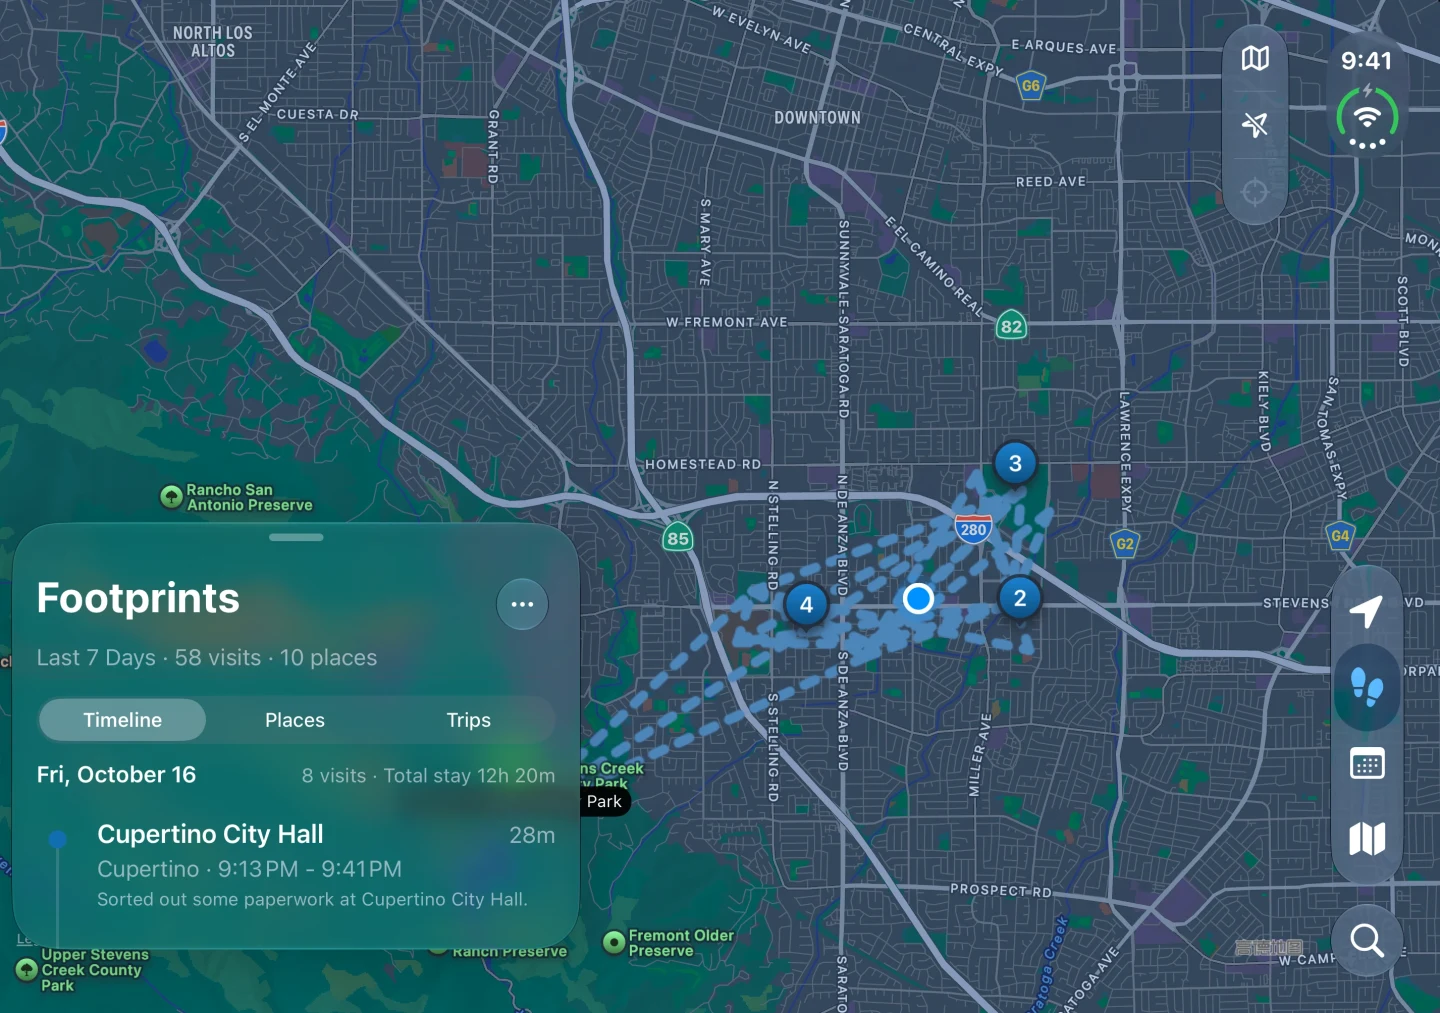The image size is (1440, 1013).
Task: Tap the Wi-Fi status ring icon
Action: coord(1367,117)
